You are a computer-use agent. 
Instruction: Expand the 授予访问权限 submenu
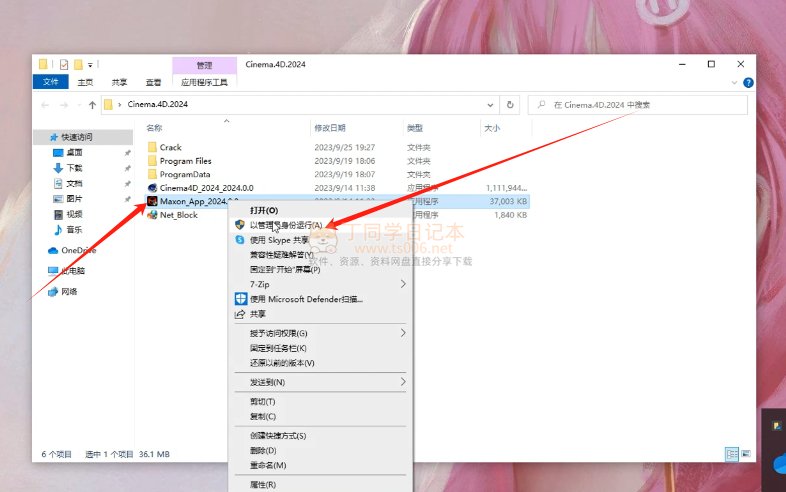(x=403, y=333)
